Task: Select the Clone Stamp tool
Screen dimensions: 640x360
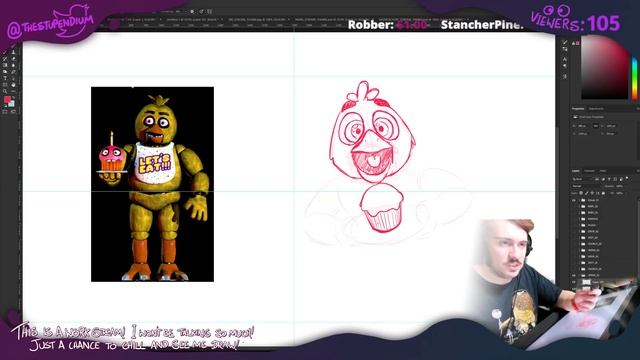Action: (x=13, y=52)
